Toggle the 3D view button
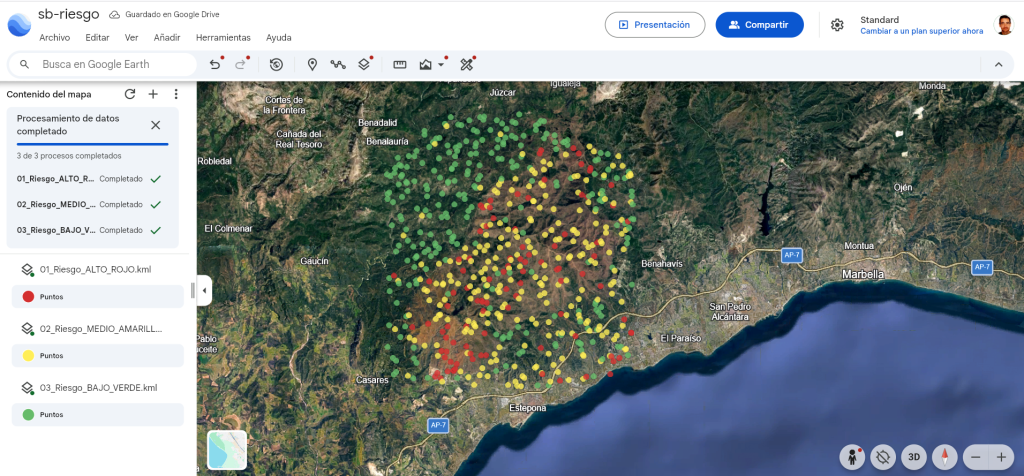Screen dimensions: 1024x476 914,457
